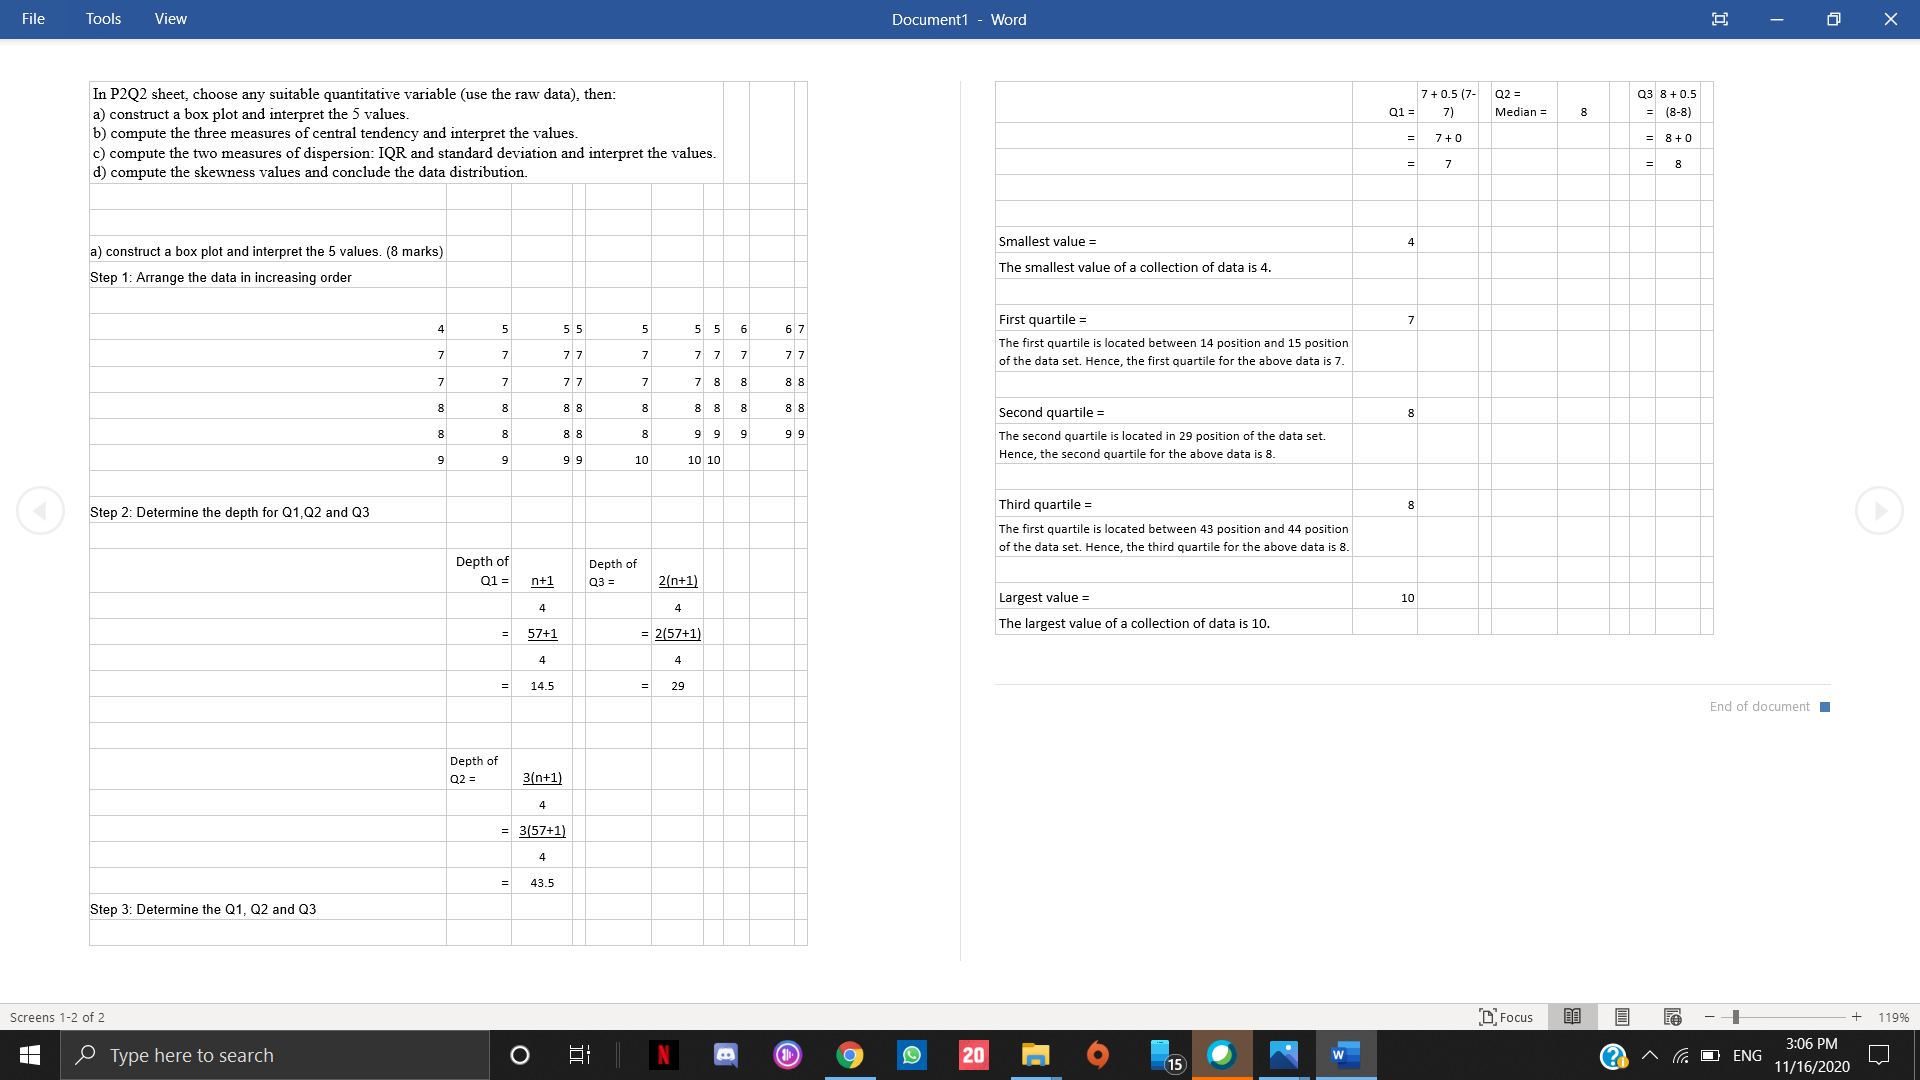
Task: Switch to Web Layout view
Action: click(1672, 1017)
